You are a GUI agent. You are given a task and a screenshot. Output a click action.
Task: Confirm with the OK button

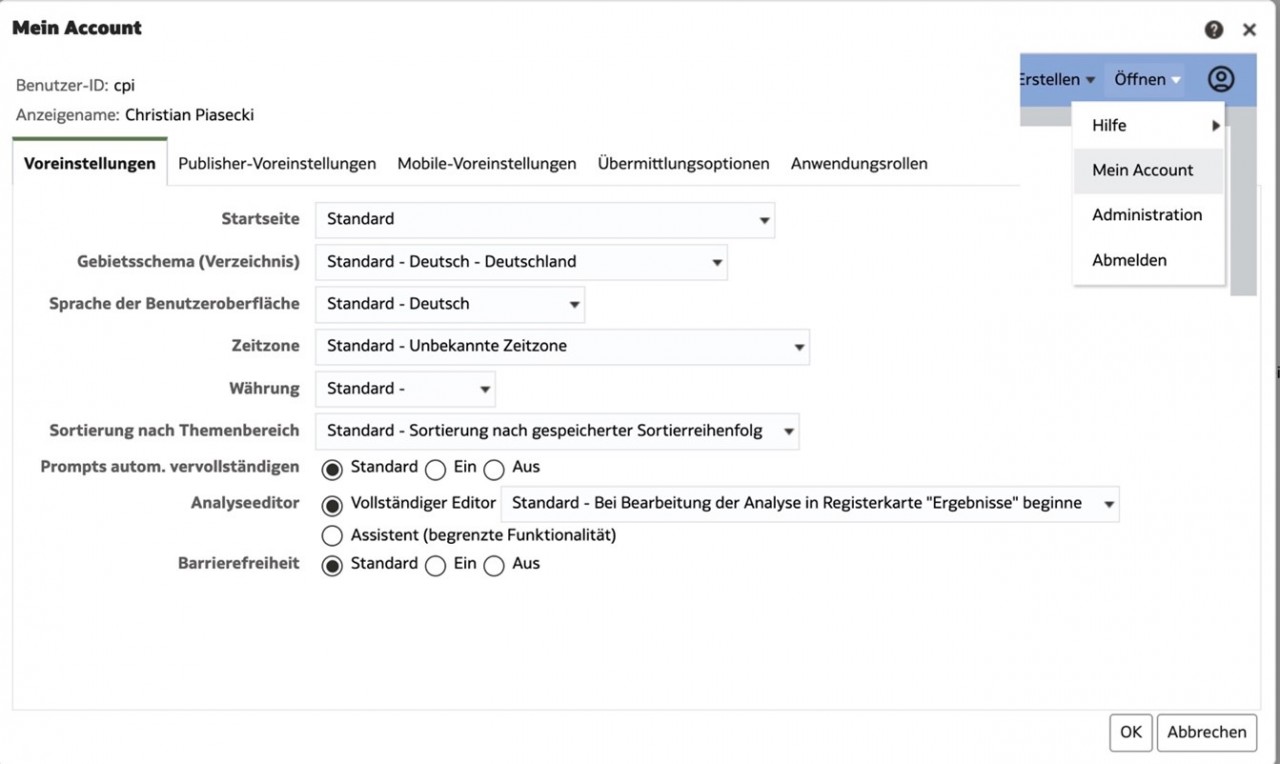[x=1131, y=732]
